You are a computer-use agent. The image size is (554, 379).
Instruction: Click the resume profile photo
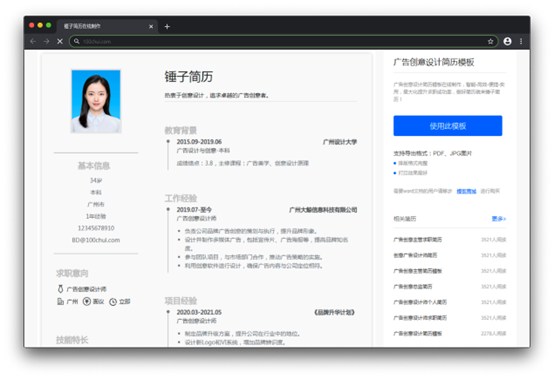96,101
